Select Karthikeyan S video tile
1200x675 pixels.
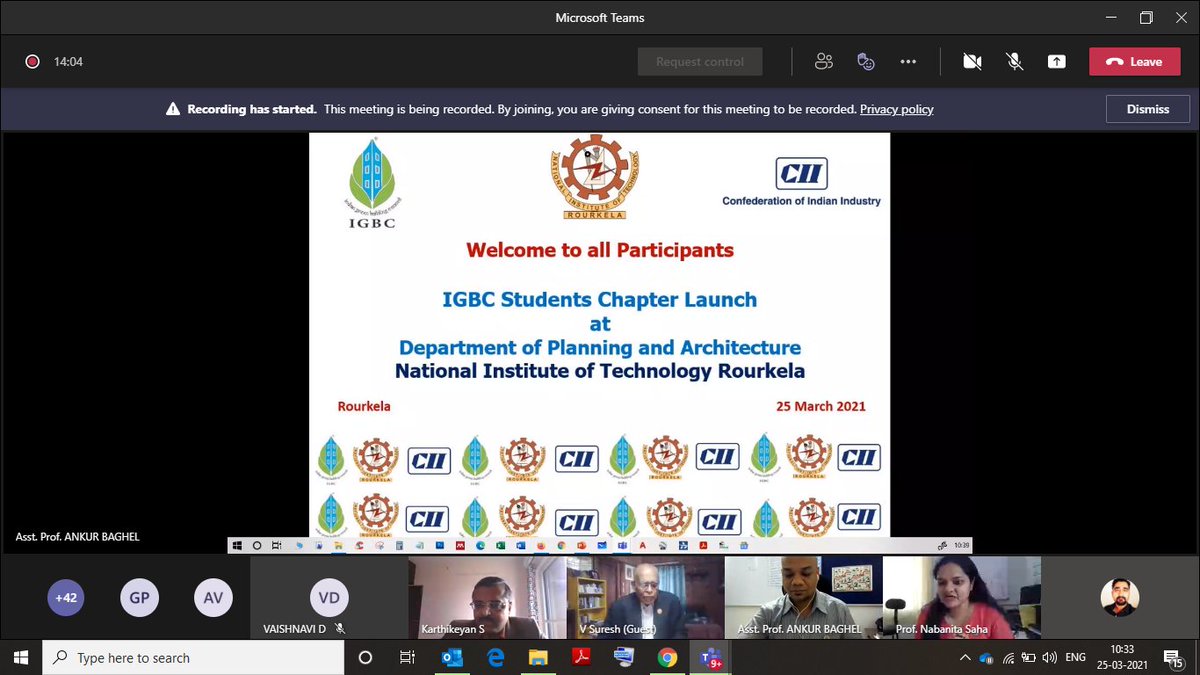click(487, 598)
